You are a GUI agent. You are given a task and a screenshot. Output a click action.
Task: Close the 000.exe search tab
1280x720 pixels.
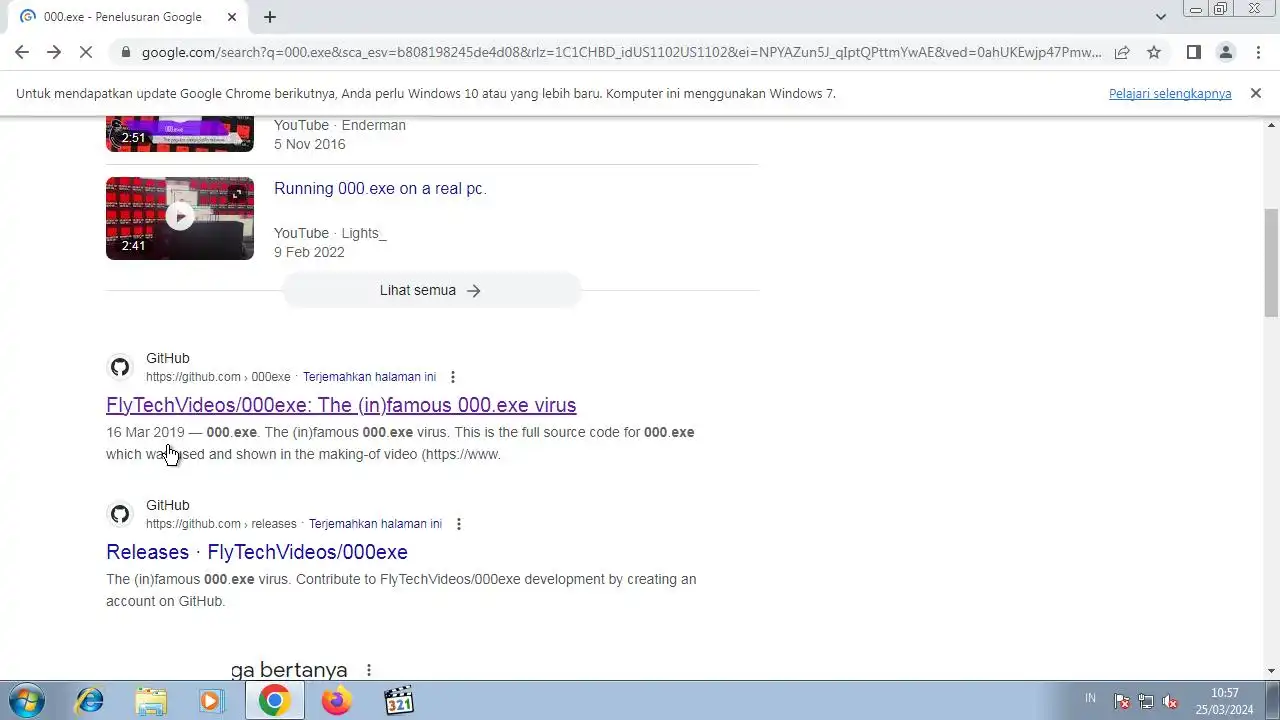pos(232,17)
